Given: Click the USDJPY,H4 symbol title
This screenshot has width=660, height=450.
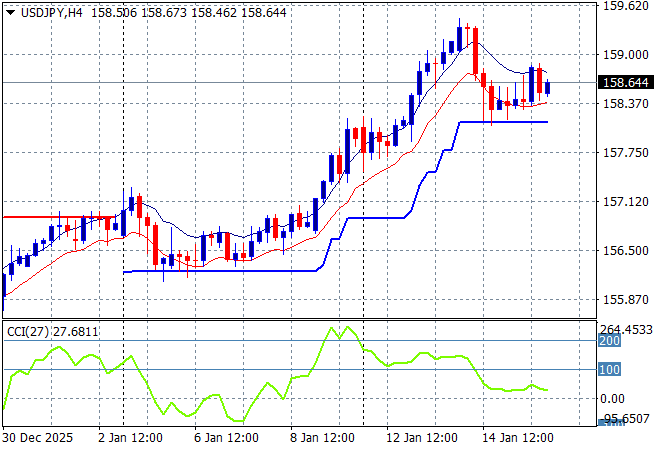Looking at the screenshot, I should click(x=54, y=10).
